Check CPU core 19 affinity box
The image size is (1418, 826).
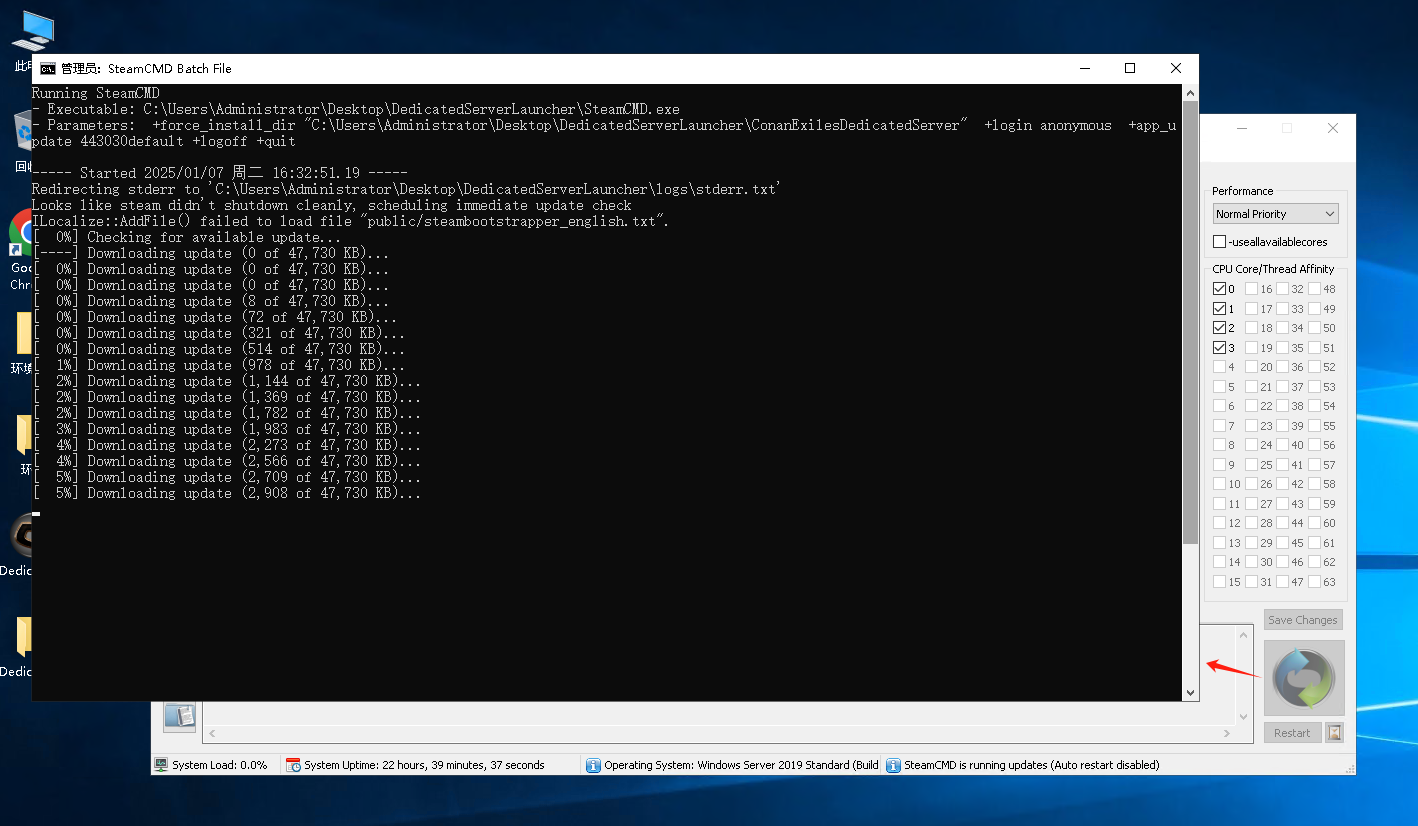point(1251,348)
